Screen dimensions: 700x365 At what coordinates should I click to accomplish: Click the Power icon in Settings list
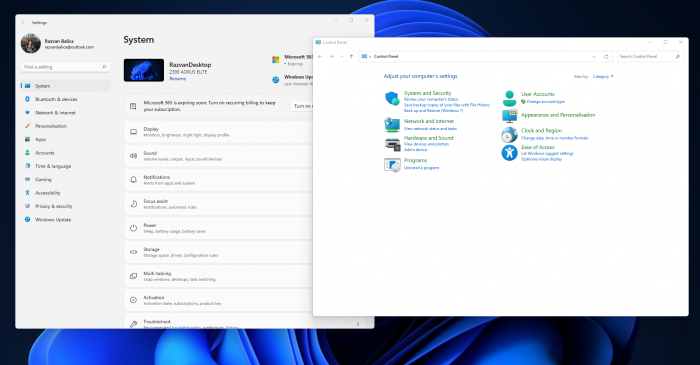tap(133, 228)
